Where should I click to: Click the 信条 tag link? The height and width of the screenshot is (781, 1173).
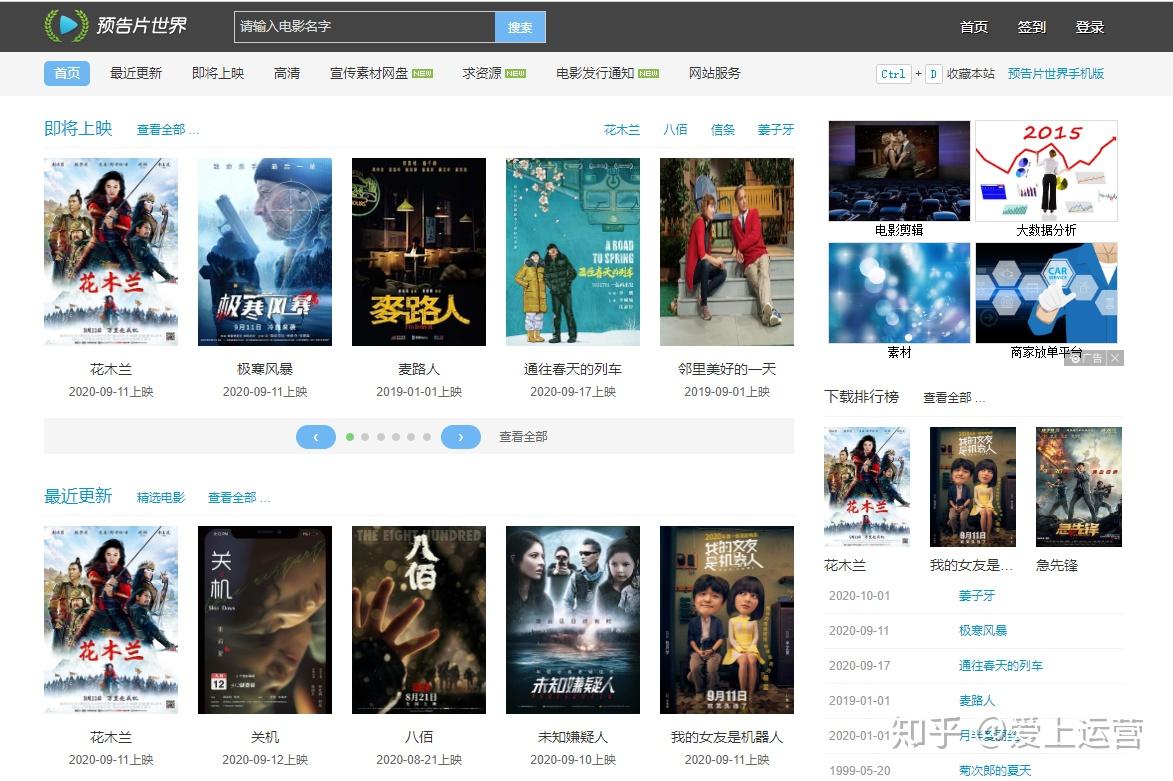(722, 129)
